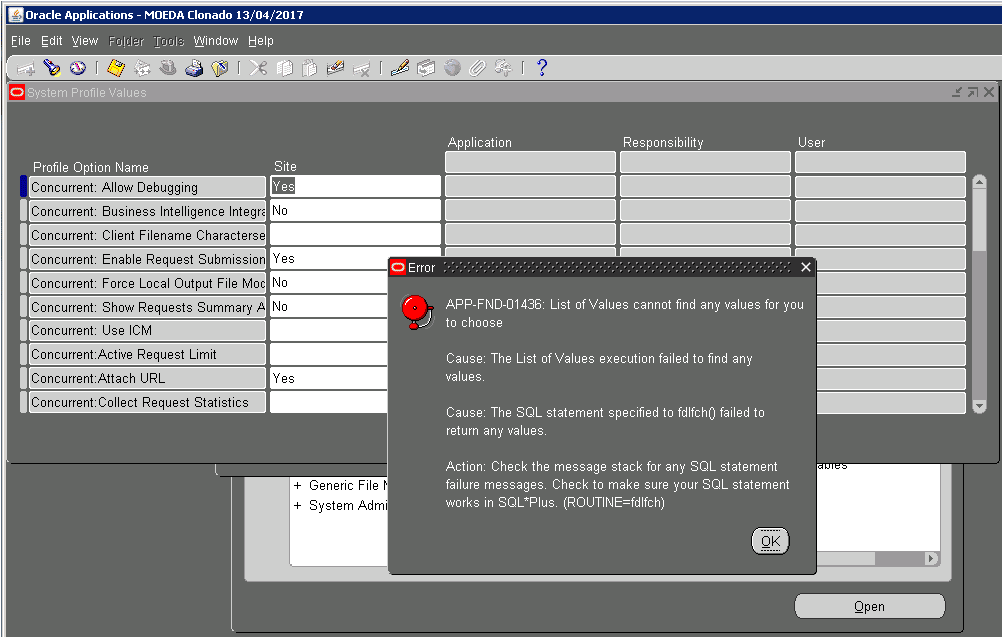
Task: Save using the yellow diskette icon
Action: [116, 68]
